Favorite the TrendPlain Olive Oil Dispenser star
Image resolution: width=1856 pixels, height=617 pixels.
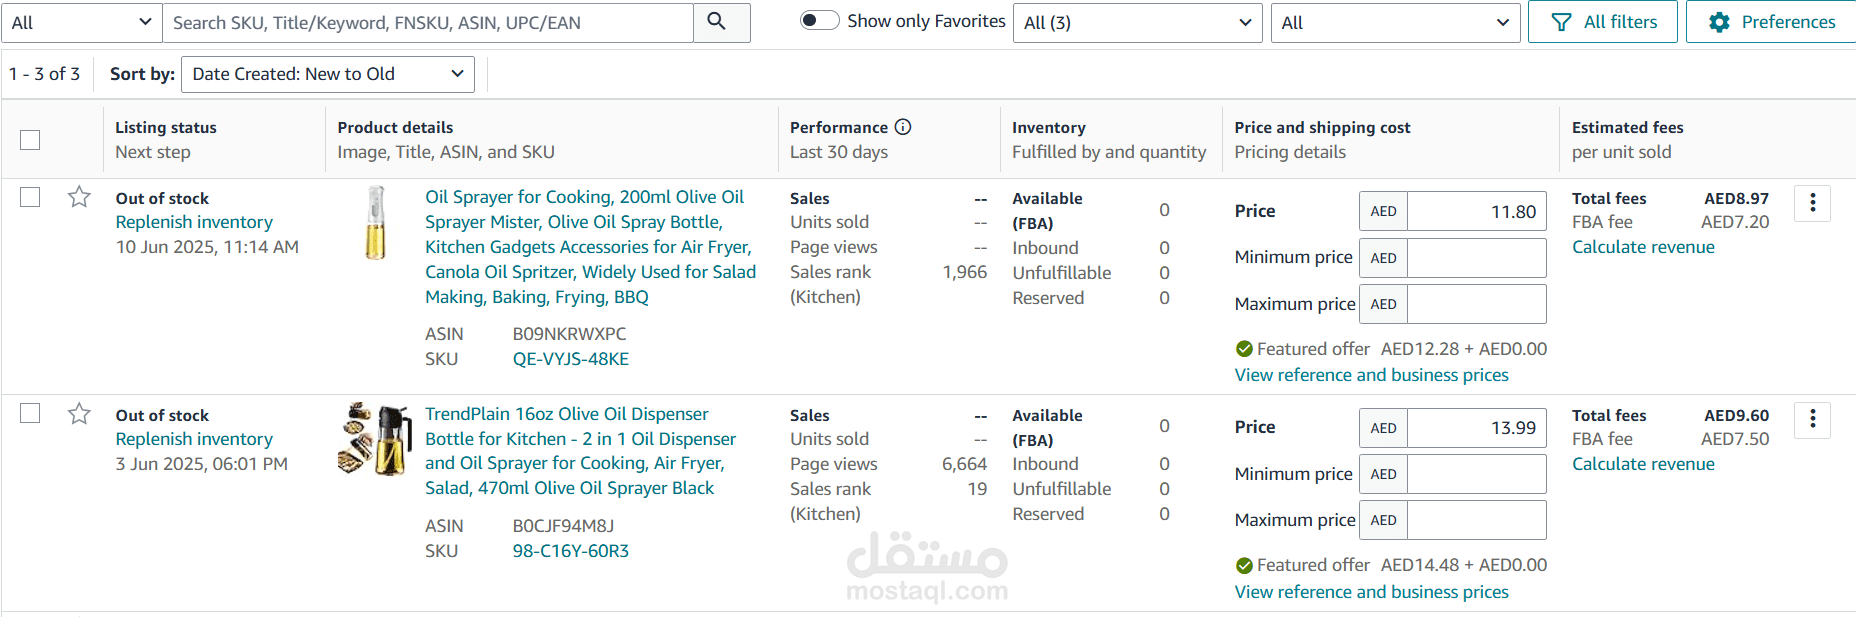[79, 414]
